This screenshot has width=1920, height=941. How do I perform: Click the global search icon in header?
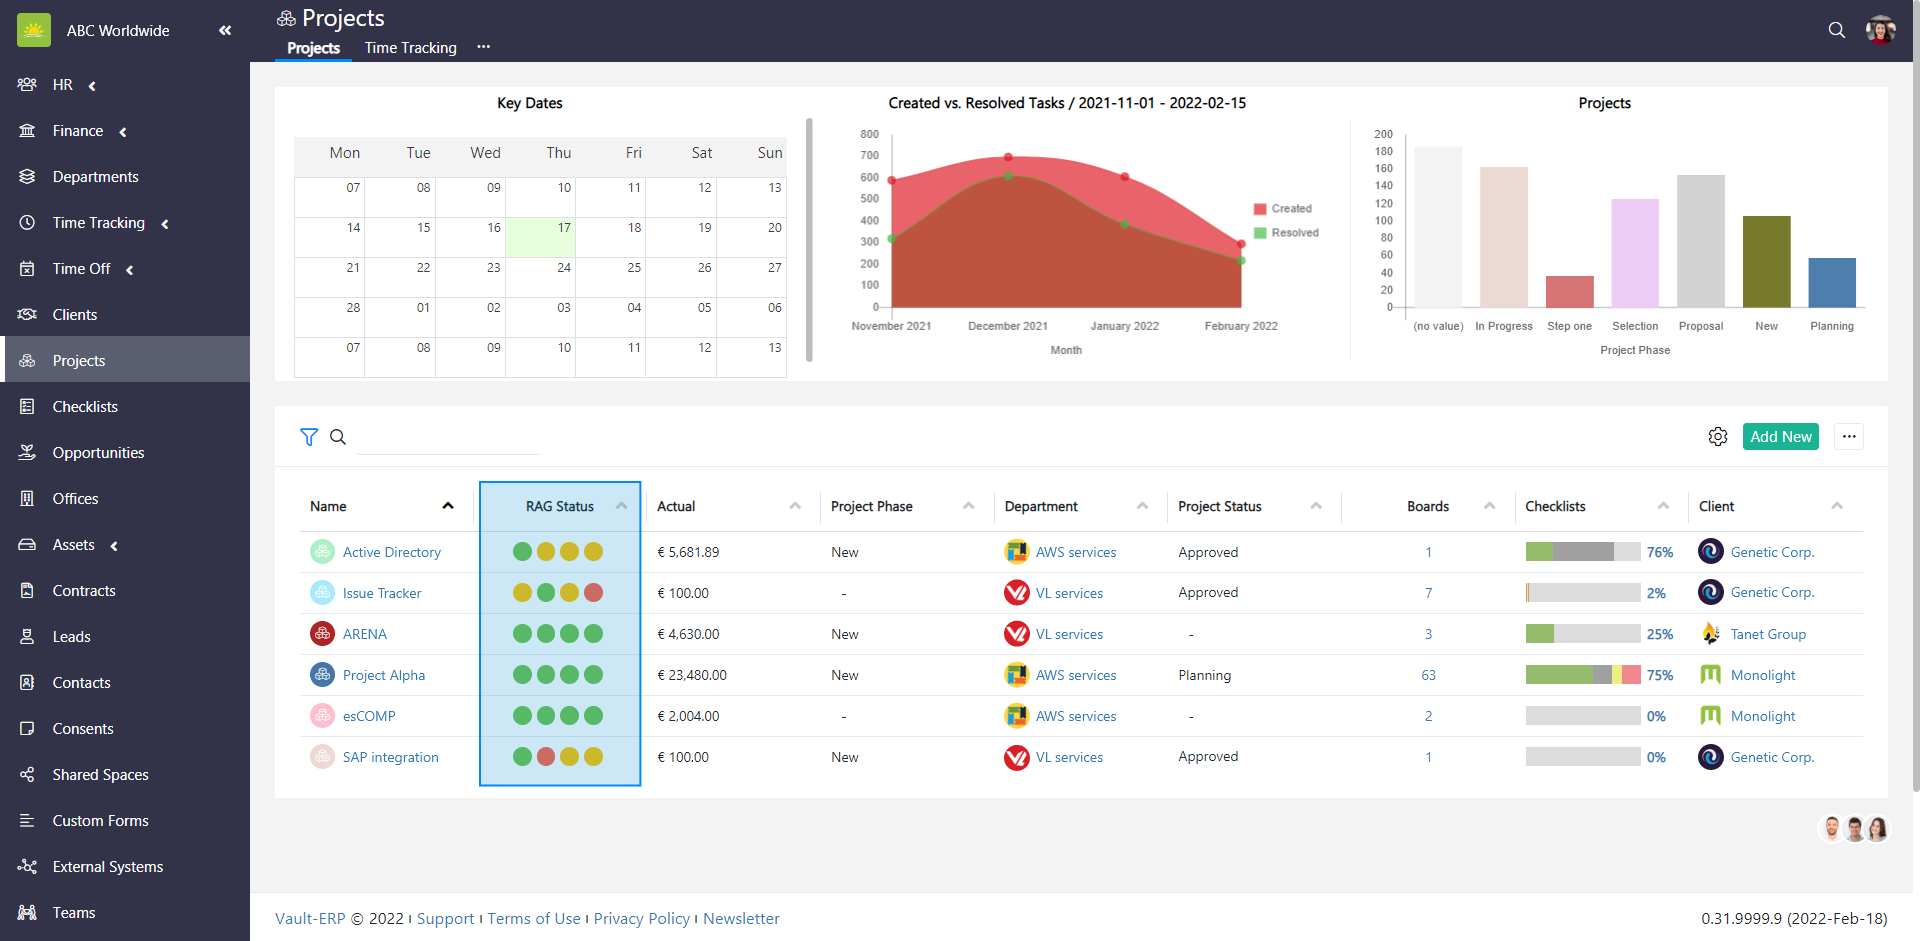click(1836, 30)
